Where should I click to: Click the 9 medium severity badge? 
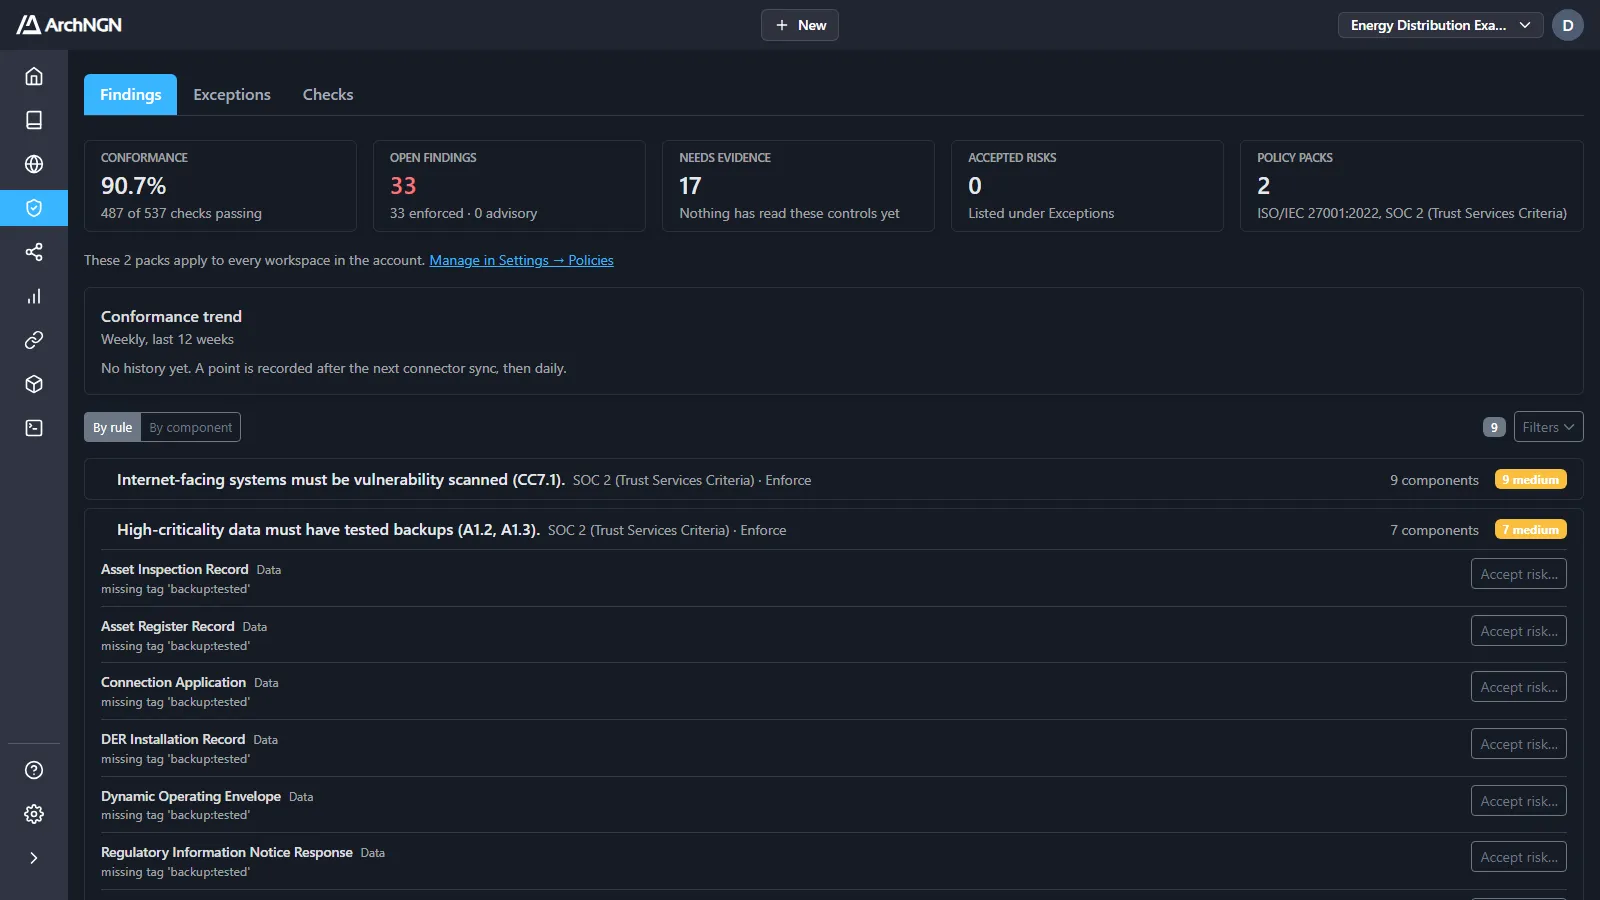pos(1531,480)
